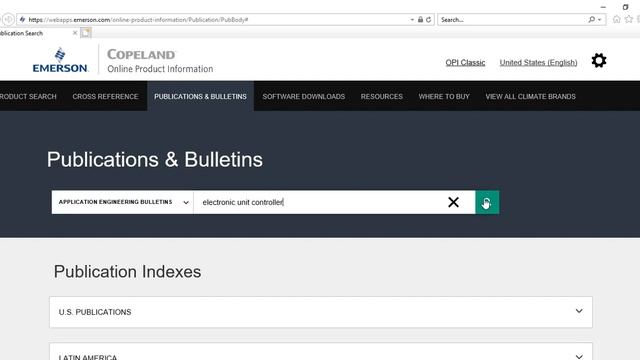
Task: Click the Publication Indexes heading
Action: click(x=127, y=272)
